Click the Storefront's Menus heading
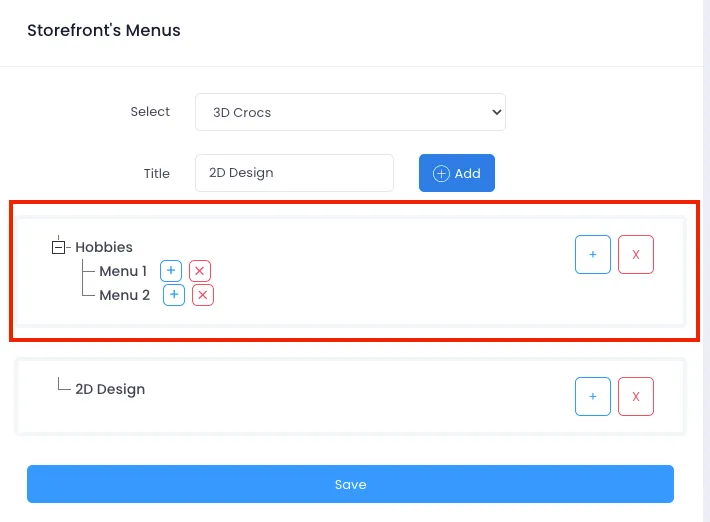This screenshot has width=710, height=522. pyautogui.click(x=104, y=30)
